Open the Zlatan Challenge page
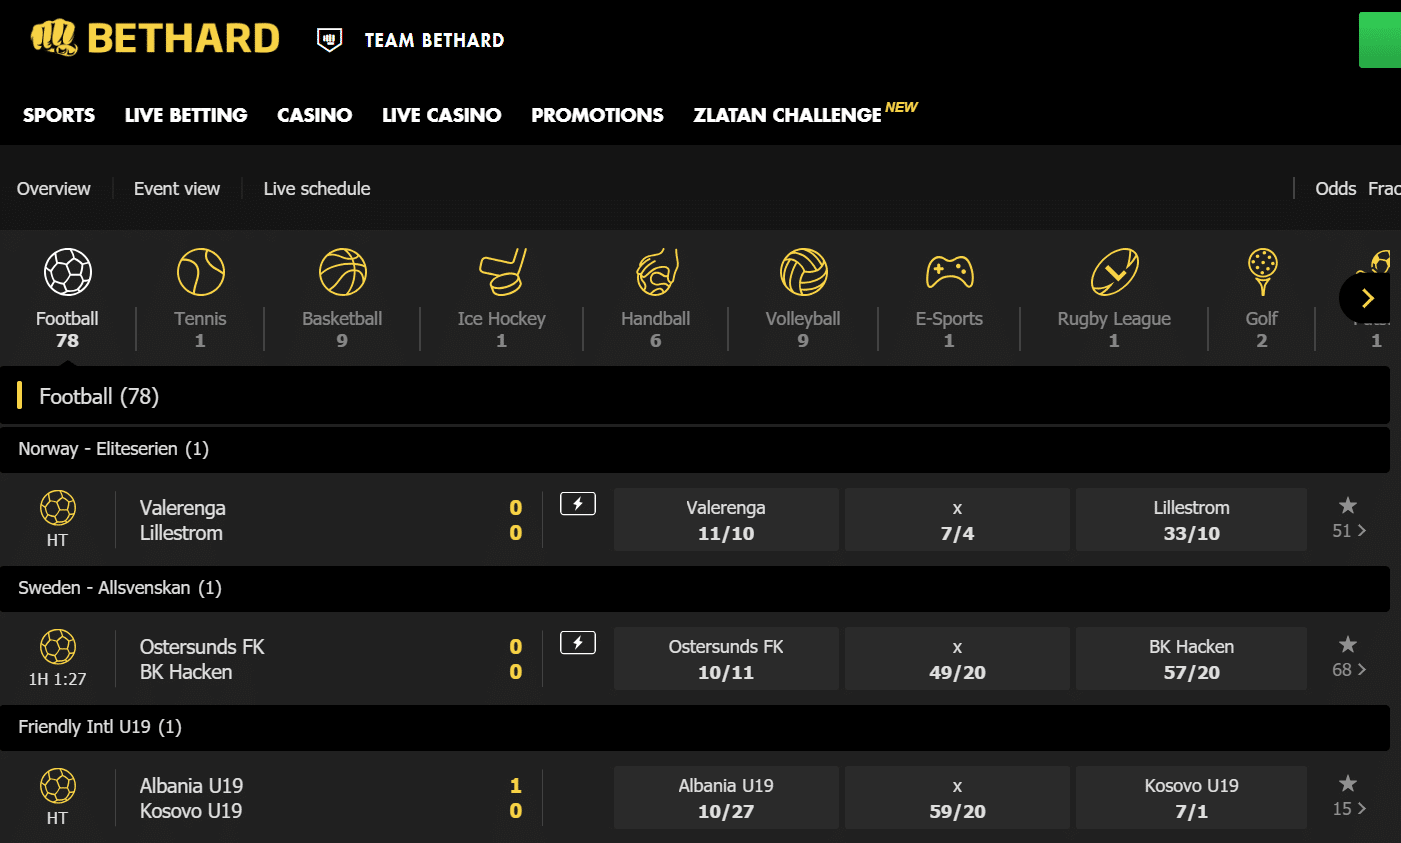The height and width of the screenshot is (843, 1401). pyautogui.click(x=787, y=115)
